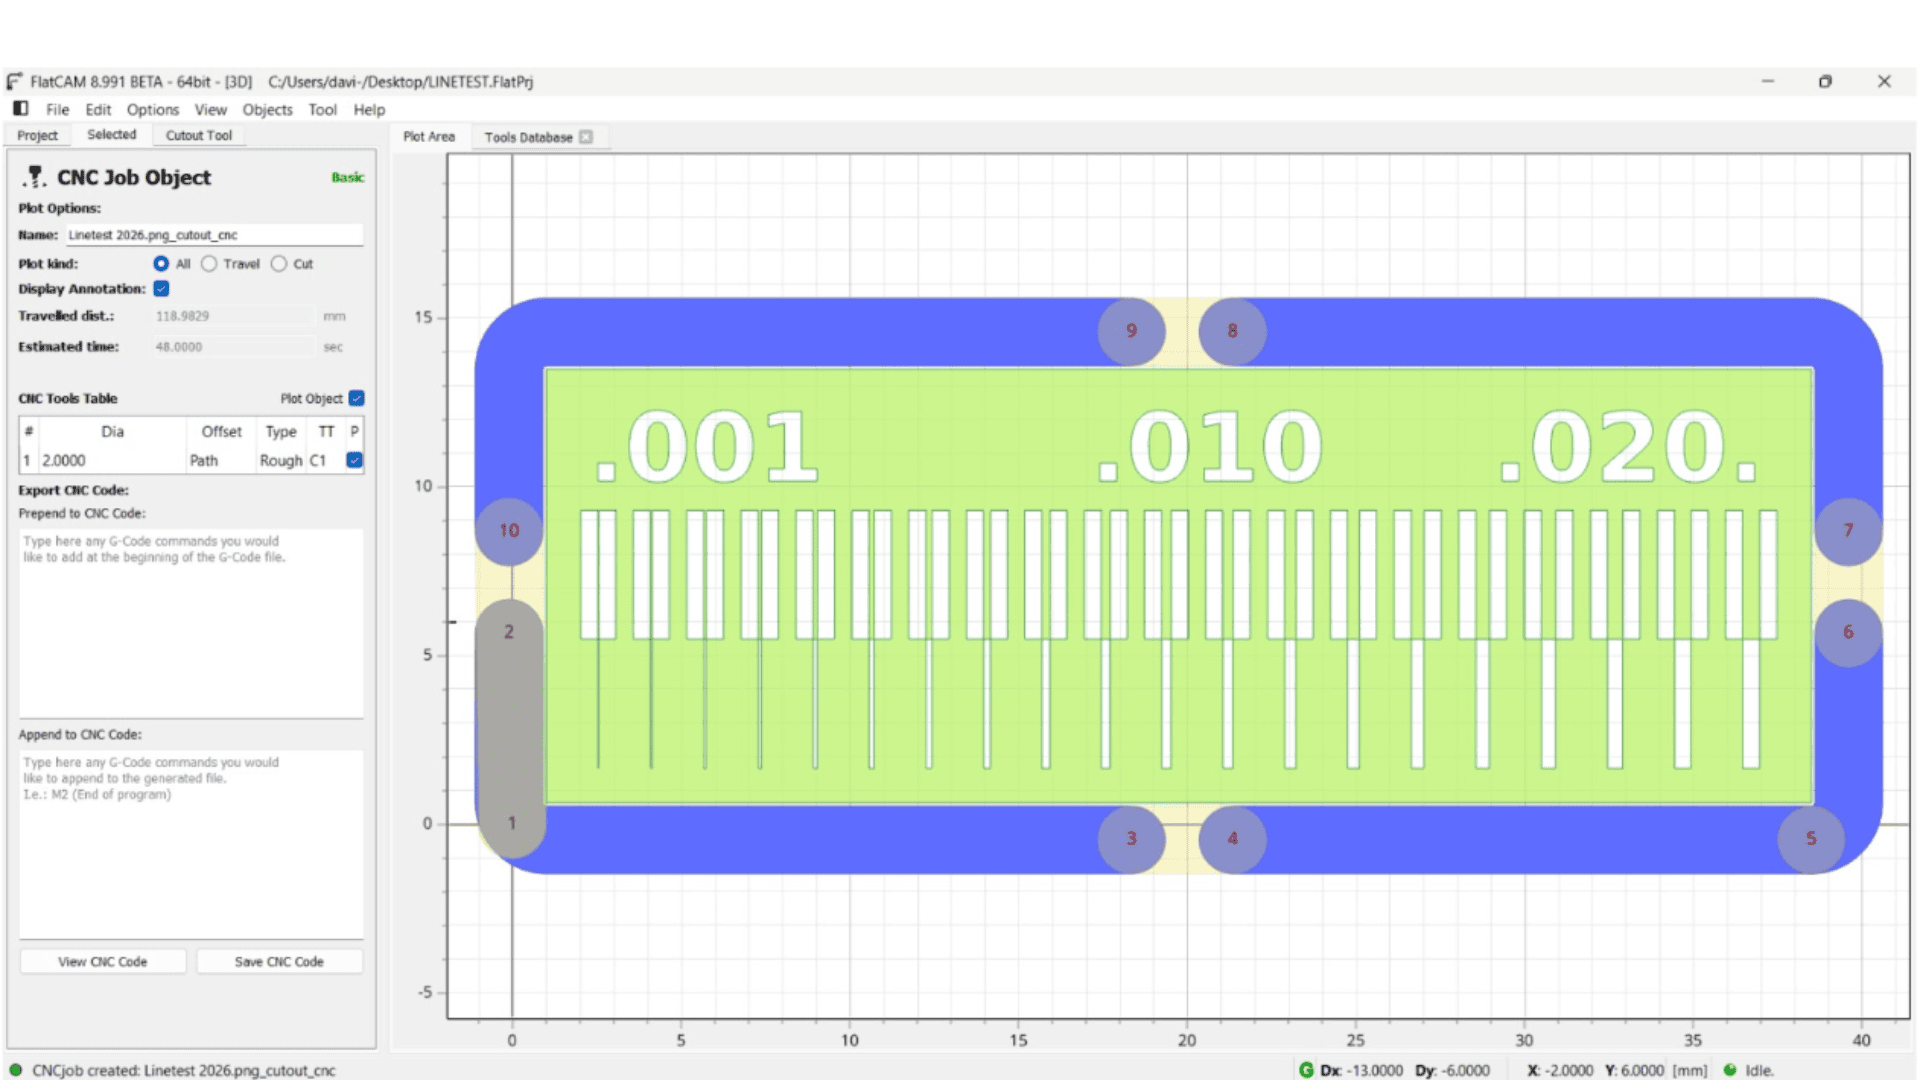Open the Options menu

tap(152, 110)
